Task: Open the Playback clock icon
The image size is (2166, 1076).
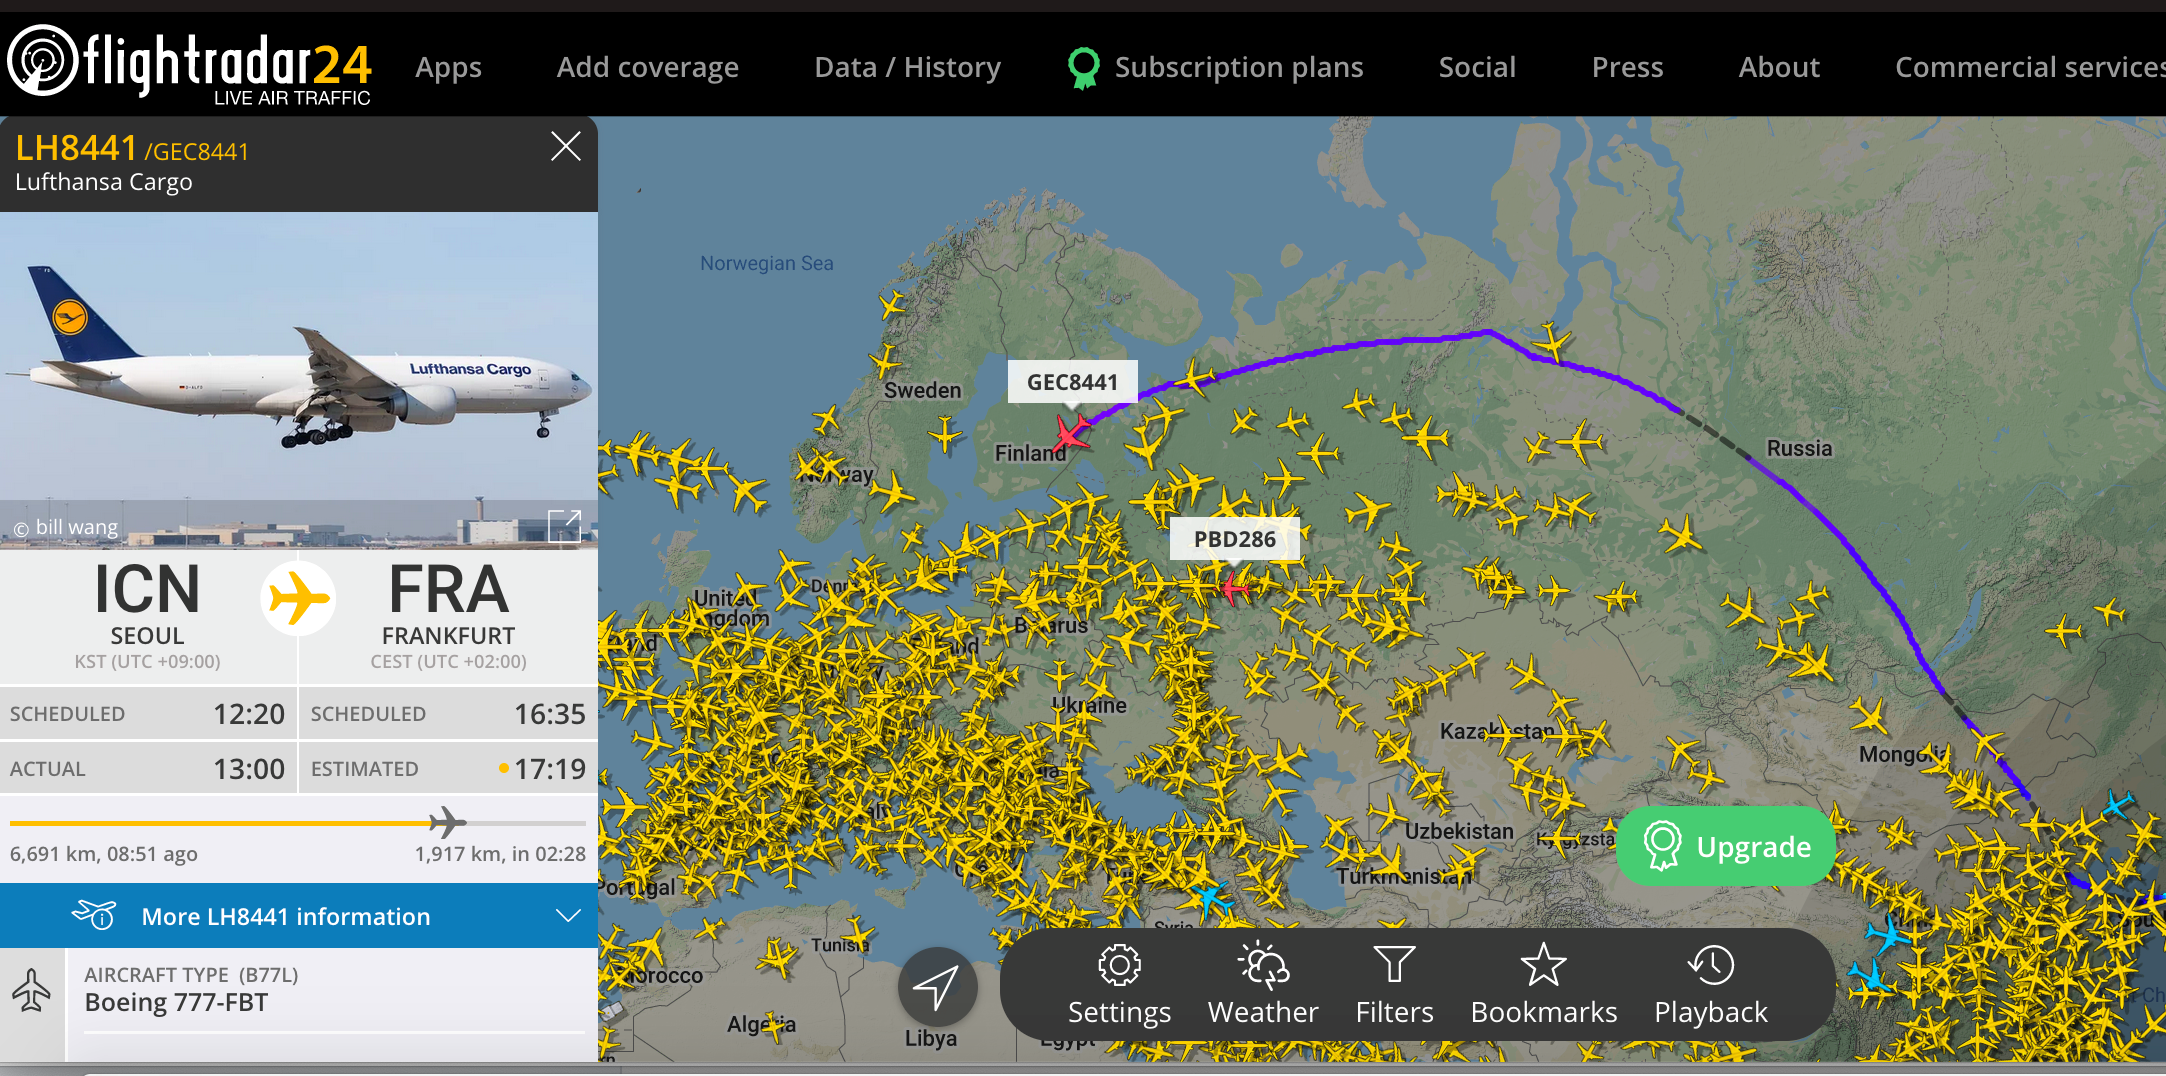Action: [1711, 966]
